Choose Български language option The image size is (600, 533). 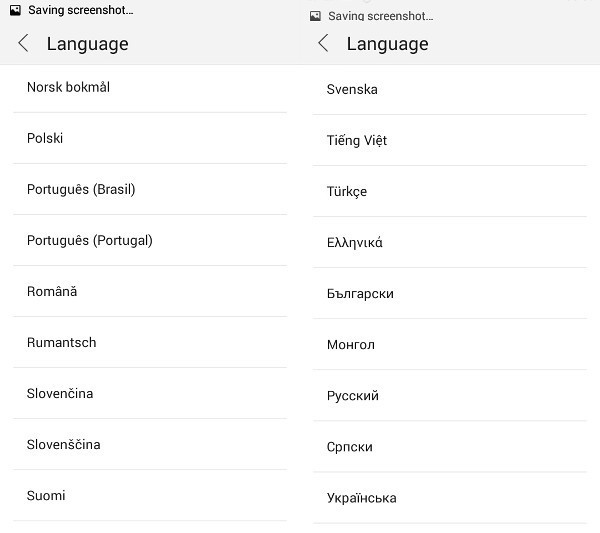coord(360,293)
